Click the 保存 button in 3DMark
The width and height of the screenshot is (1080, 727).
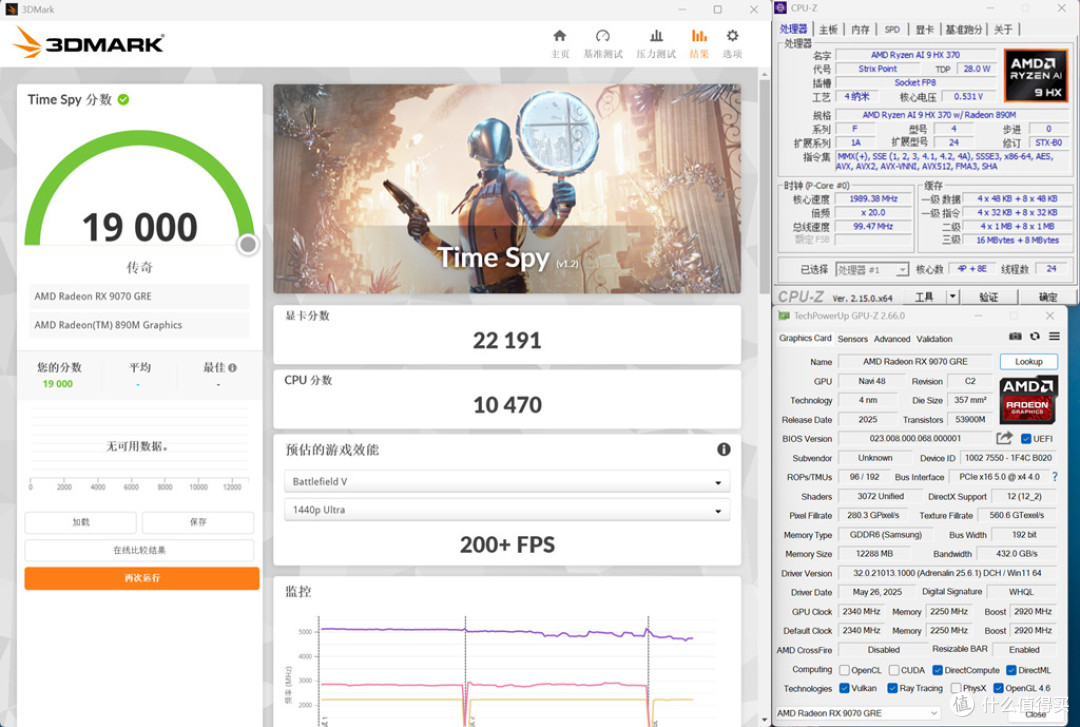click(198, 522)
